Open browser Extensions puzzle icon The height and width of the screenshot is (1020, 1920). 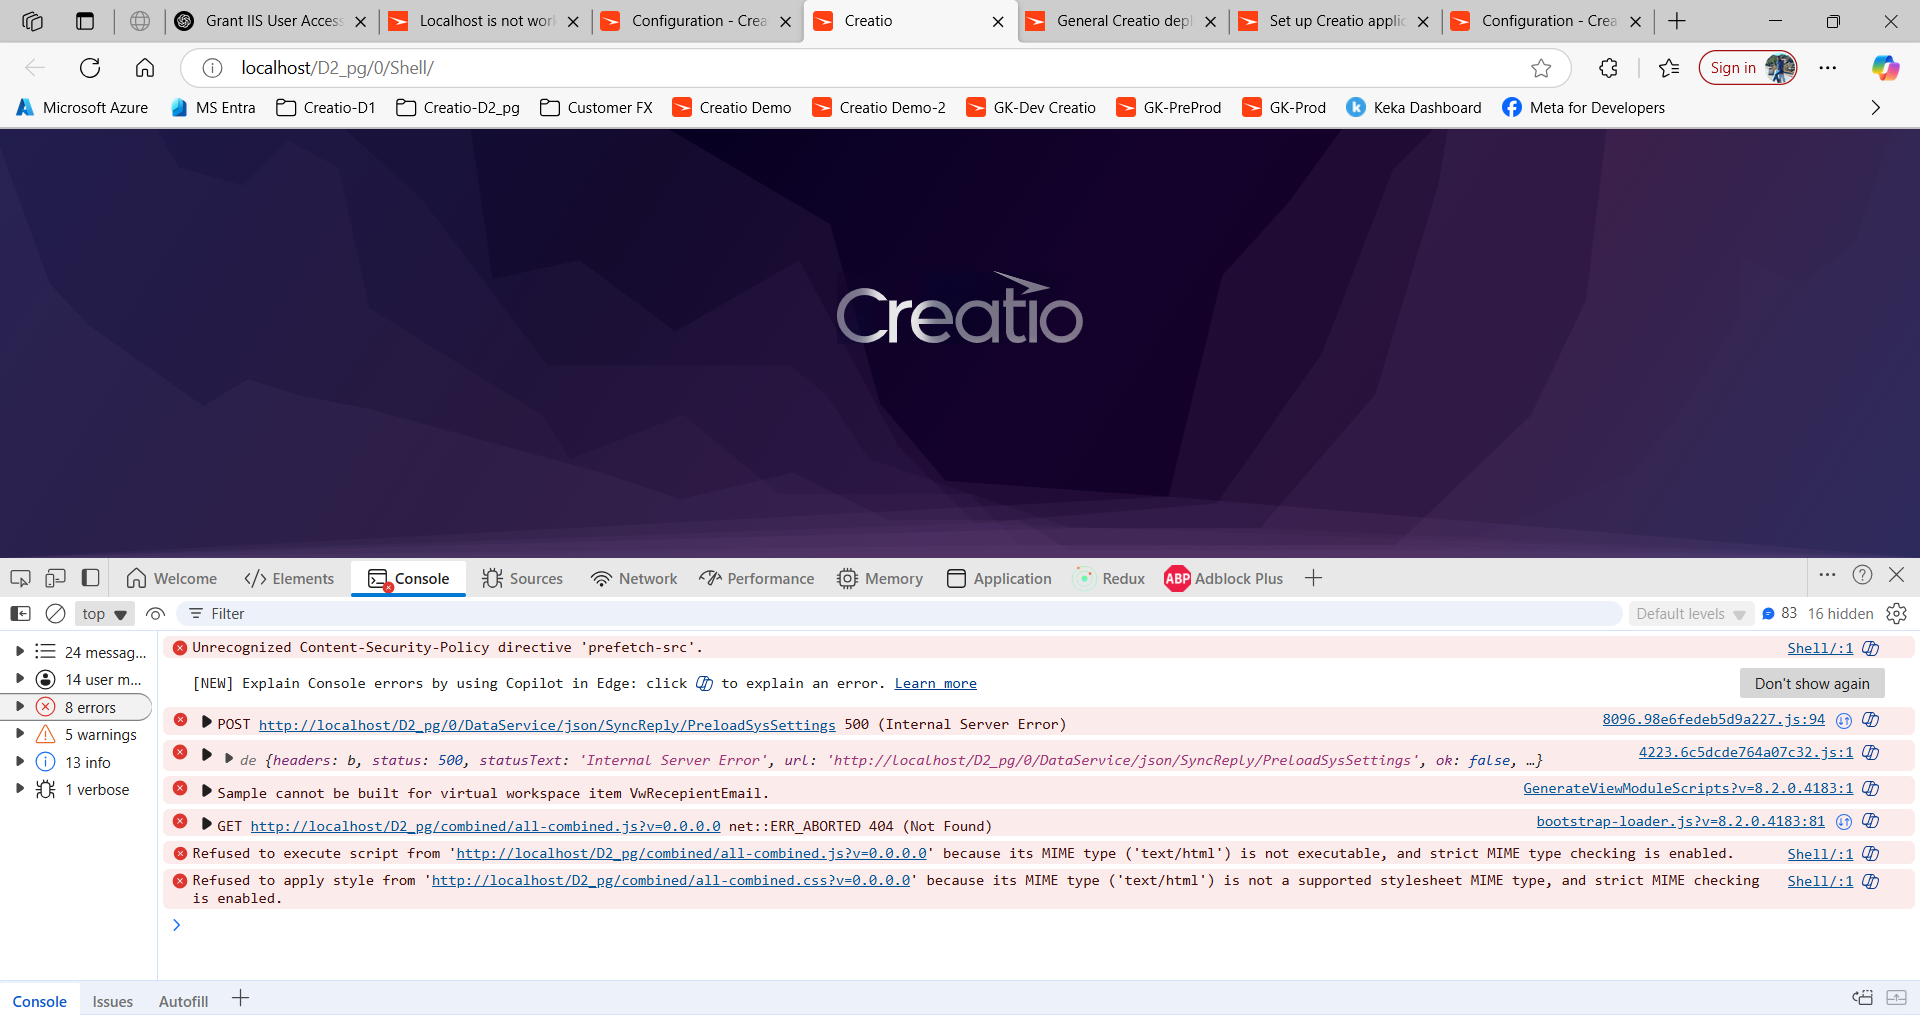pyautogui.click(x=1608, y=68)
